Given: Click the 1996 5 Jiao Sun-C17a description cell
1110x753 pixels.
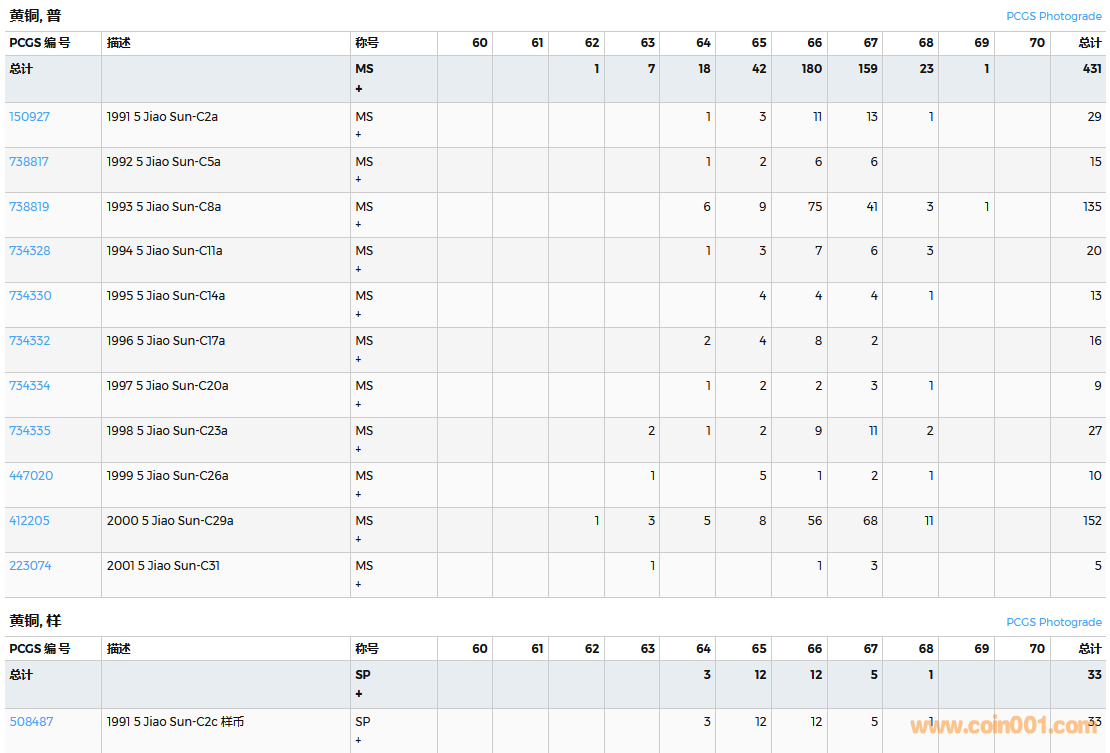Looking at the screenshot, I should (166, 341).
